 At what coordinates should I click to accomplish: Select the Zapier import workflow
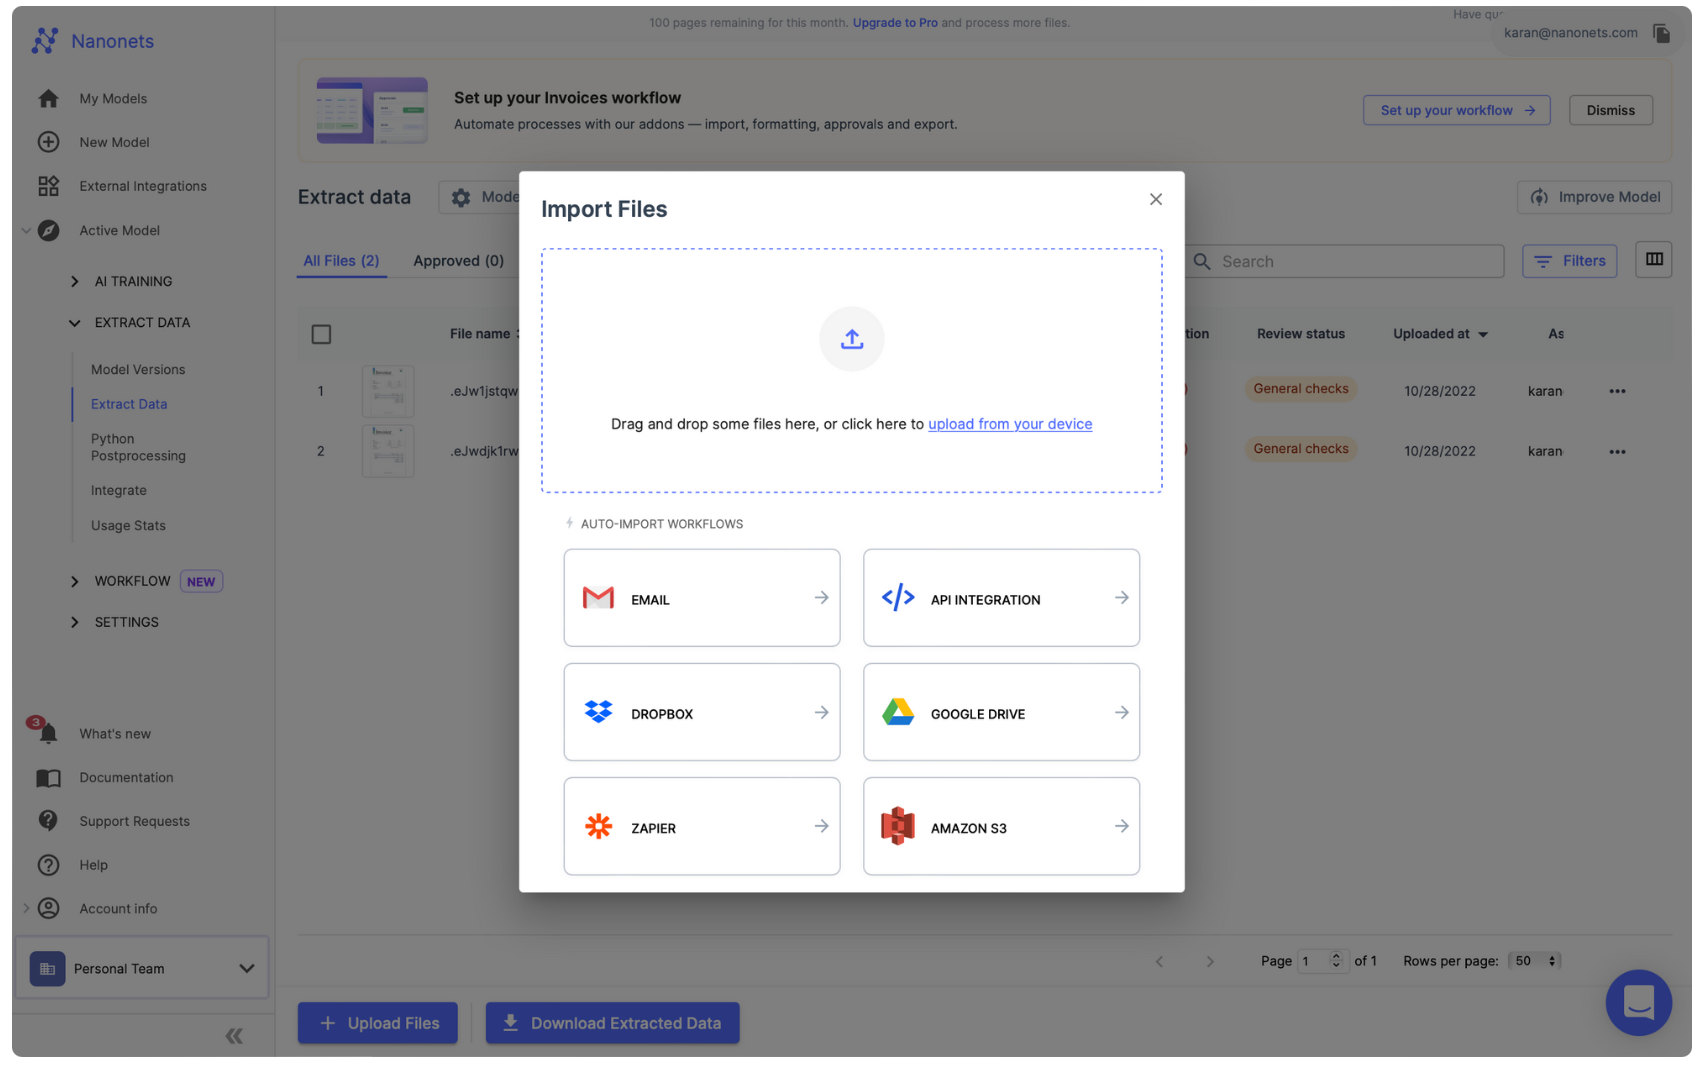click(701, 826)
